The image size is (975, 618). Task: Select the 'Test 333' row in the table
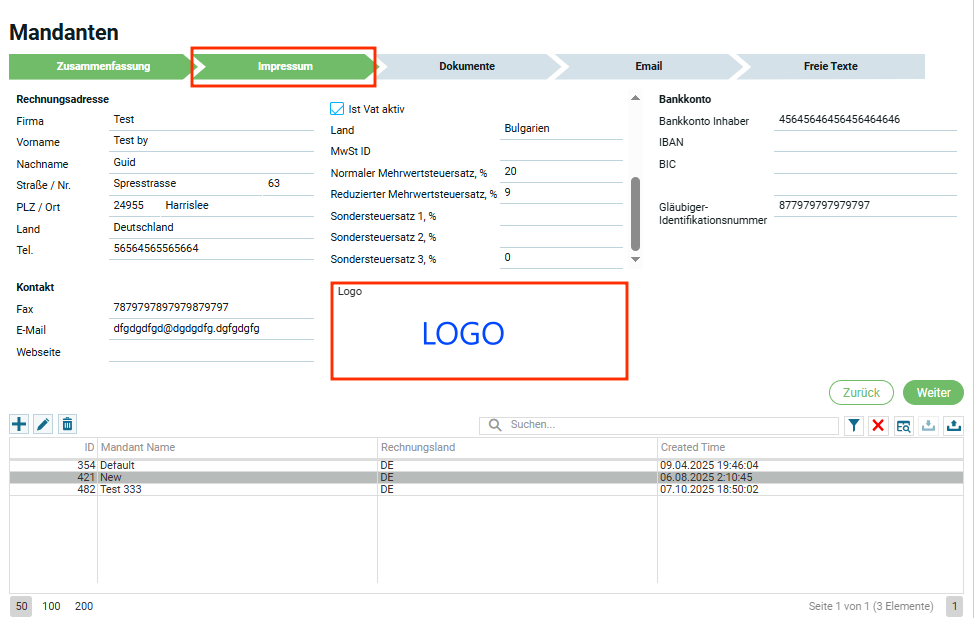(120, 490)
